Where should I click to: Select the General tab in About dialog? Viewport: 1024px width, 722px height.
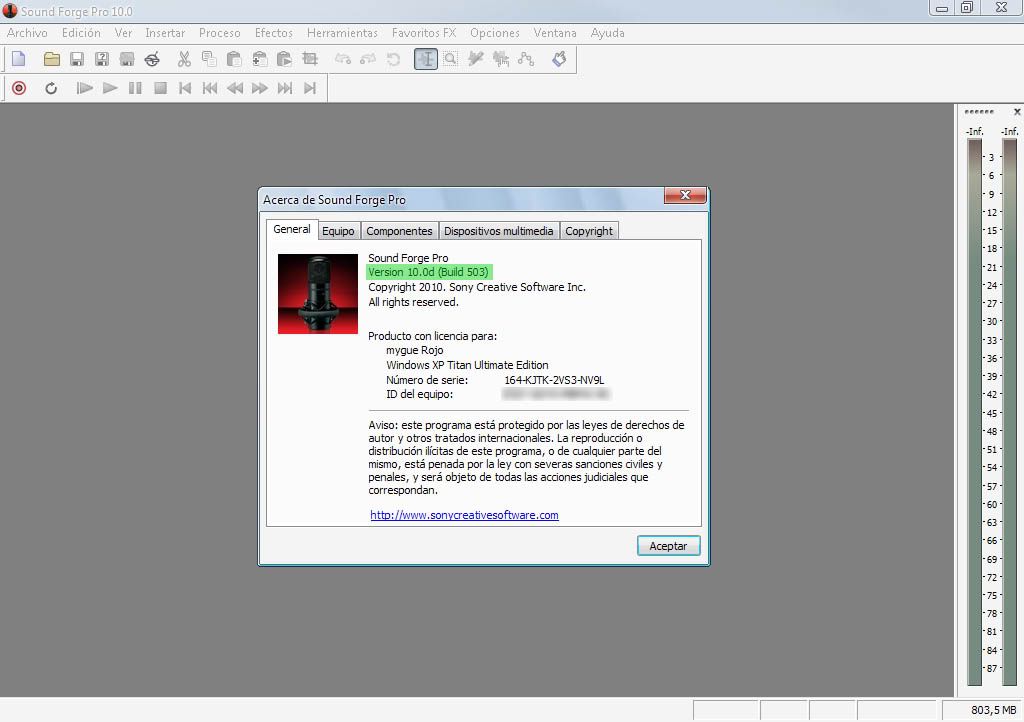pos(292,229)
